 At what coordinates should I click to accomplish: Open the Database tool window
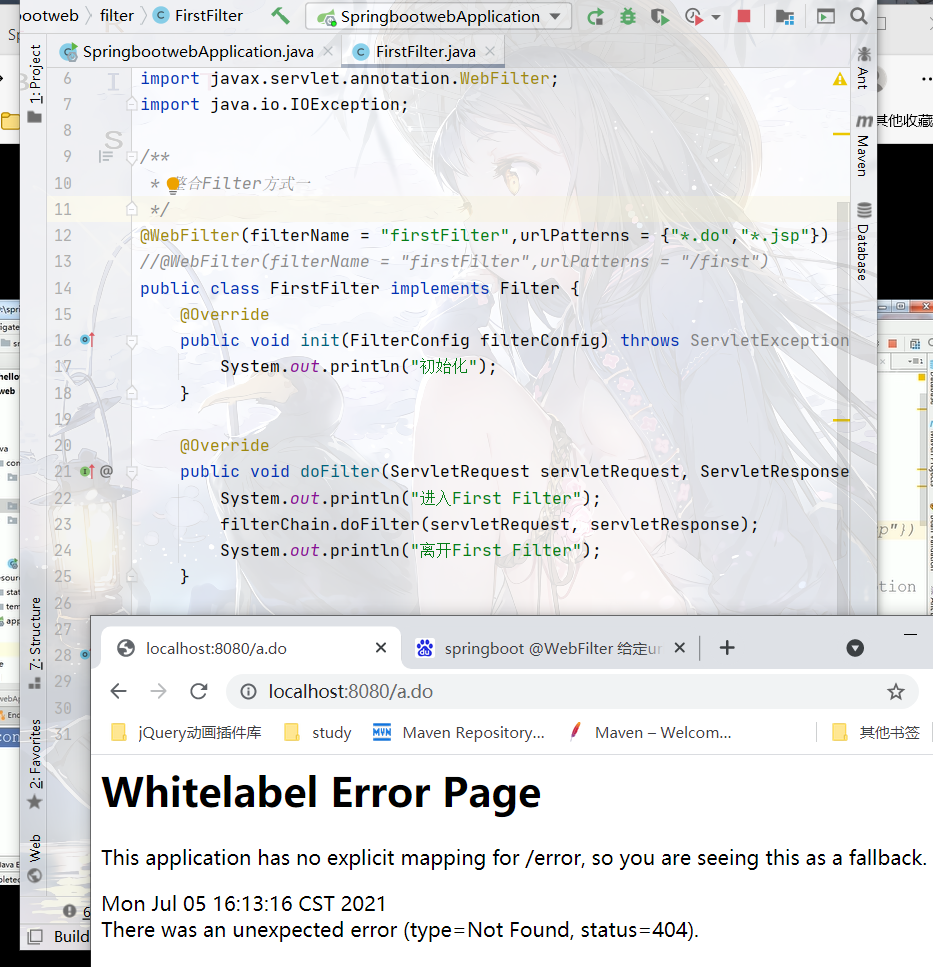coord(863,242)
